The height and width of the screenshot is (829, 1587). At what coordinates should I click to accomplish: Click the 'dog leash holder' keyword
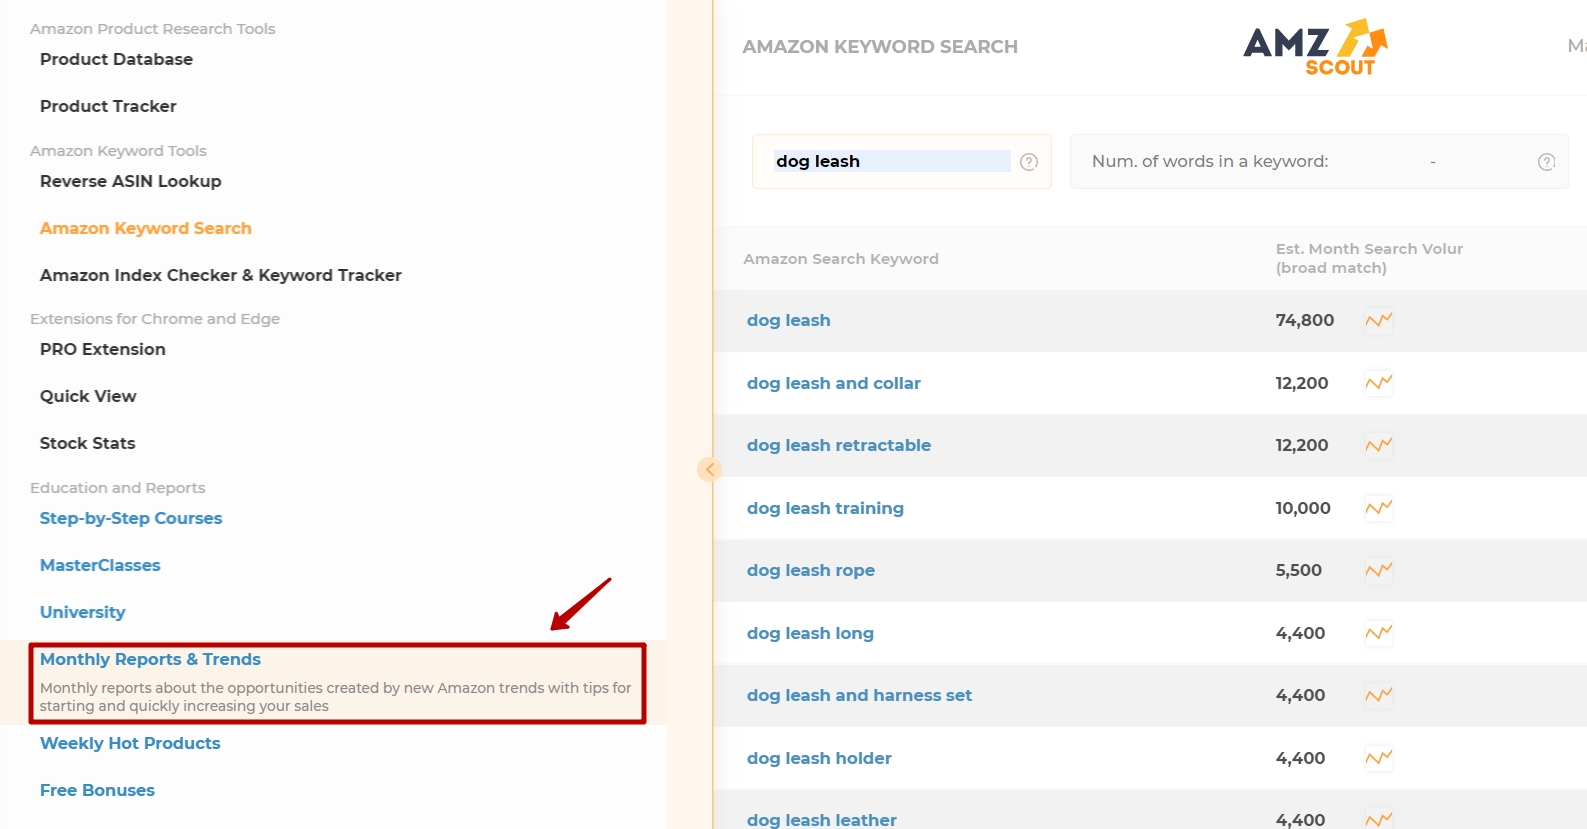tap(819, 758)
